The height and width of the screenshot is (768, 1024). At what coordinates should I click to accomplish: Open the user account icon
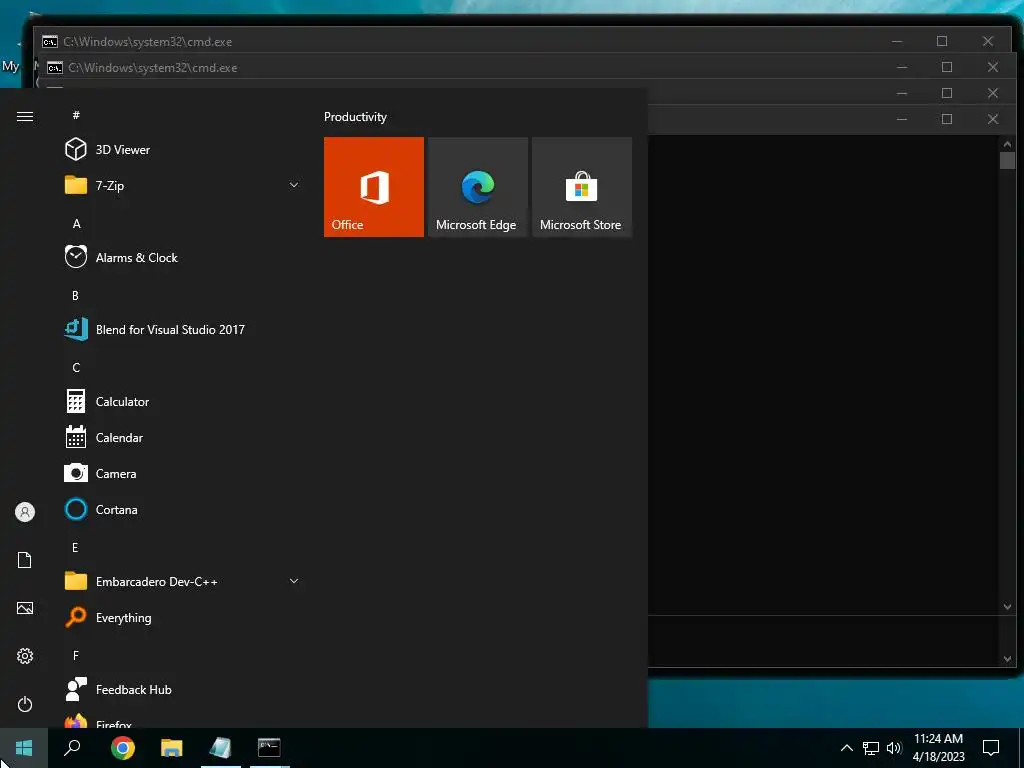24,512
